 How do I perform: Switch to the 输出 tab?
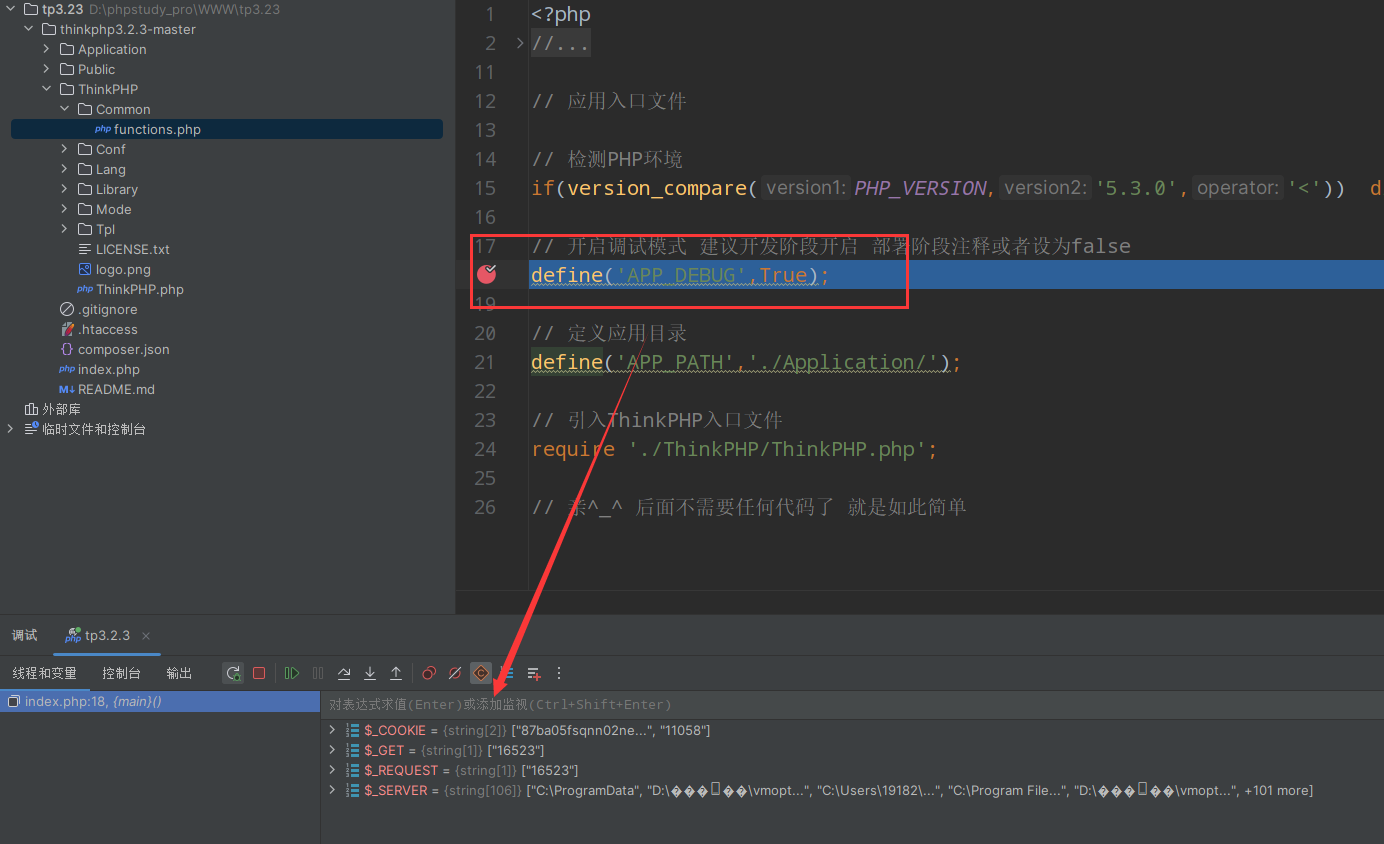point(179,673)
